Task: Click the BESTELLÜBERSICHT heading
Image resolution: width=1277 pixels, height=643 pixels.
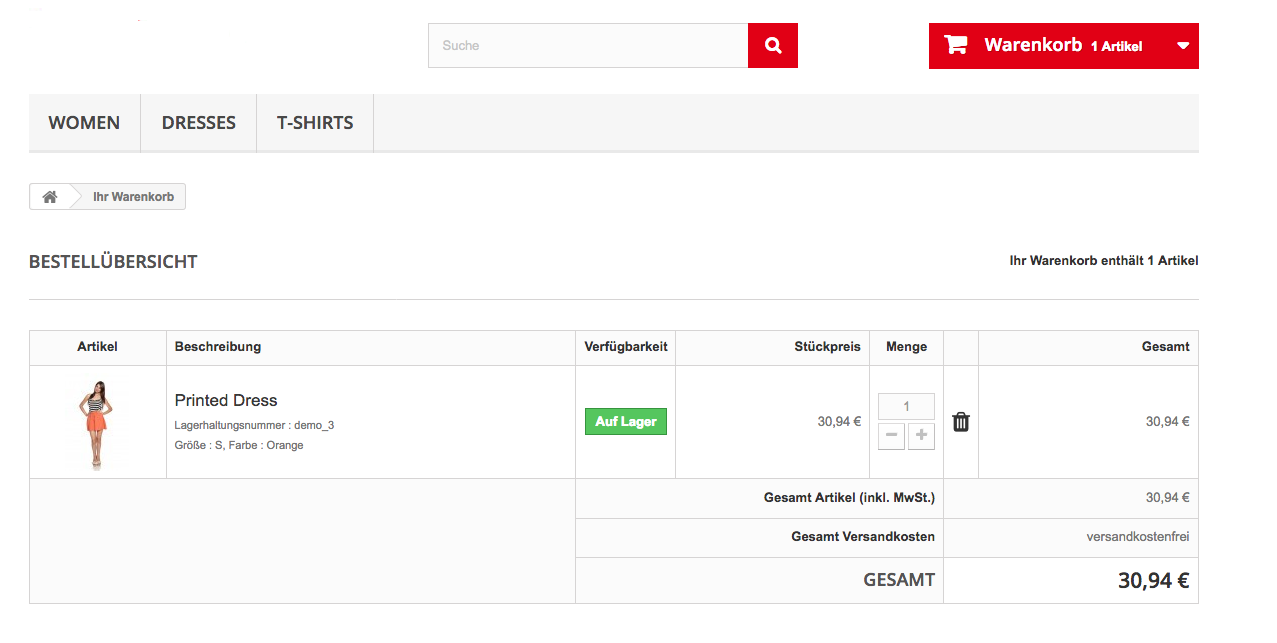Action: click(113, 262)
